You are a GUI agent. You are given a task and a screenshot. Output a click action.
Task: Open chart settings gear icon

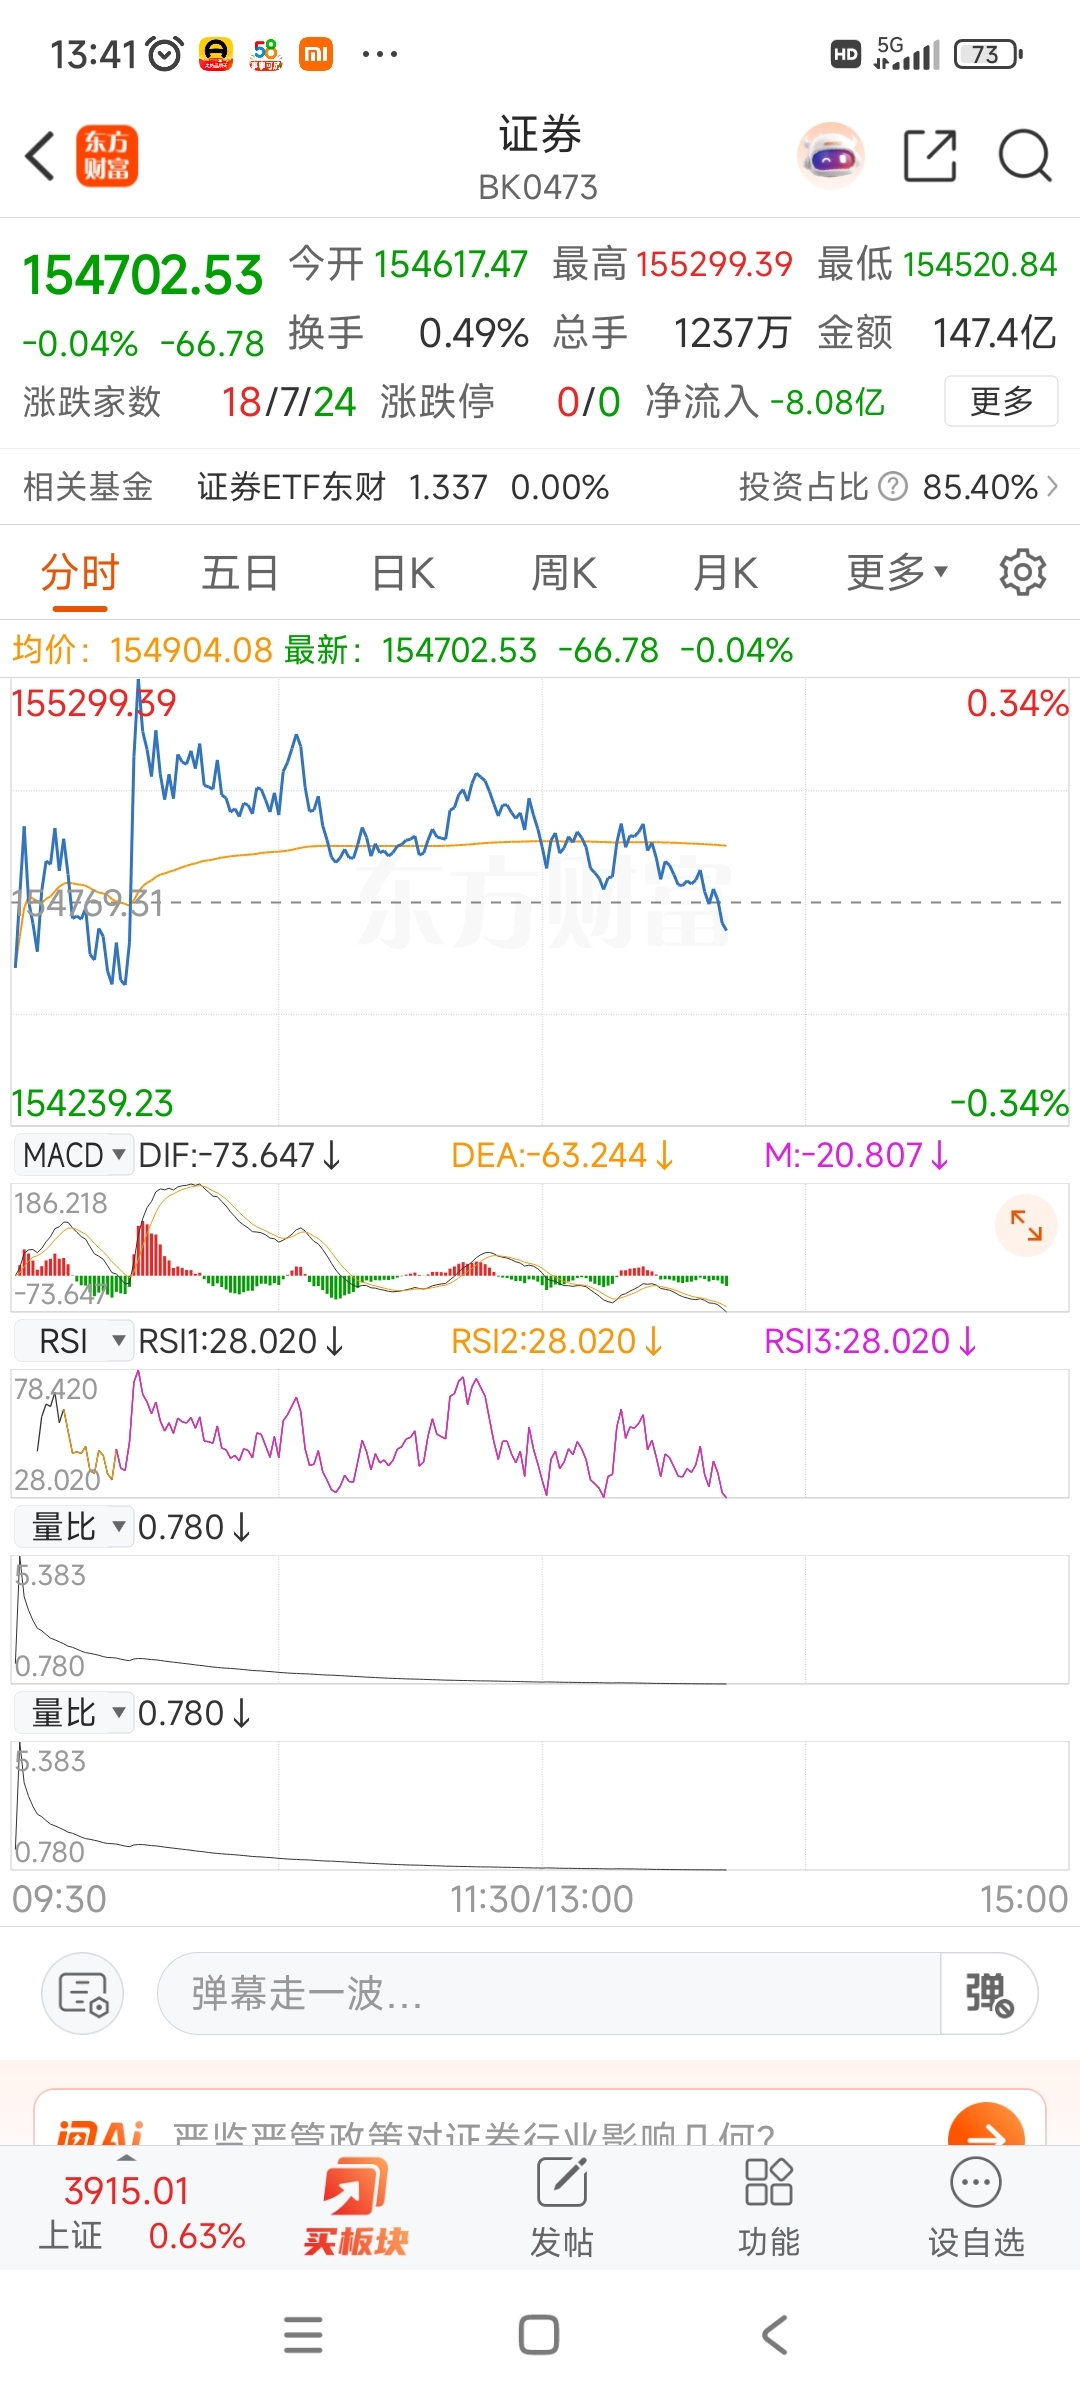tap(1022, 572)
